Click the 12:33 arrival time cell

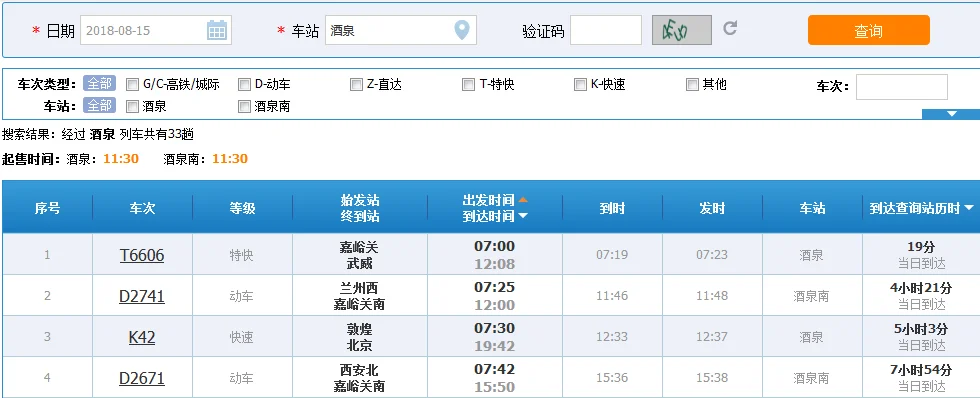click(x=612, y=337)
